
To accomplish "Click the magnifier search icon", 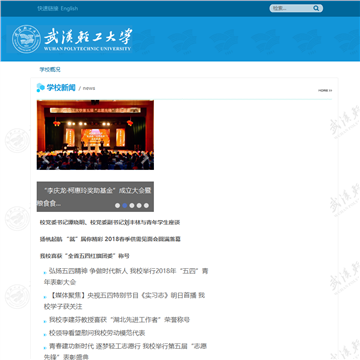I will point(316,8).
